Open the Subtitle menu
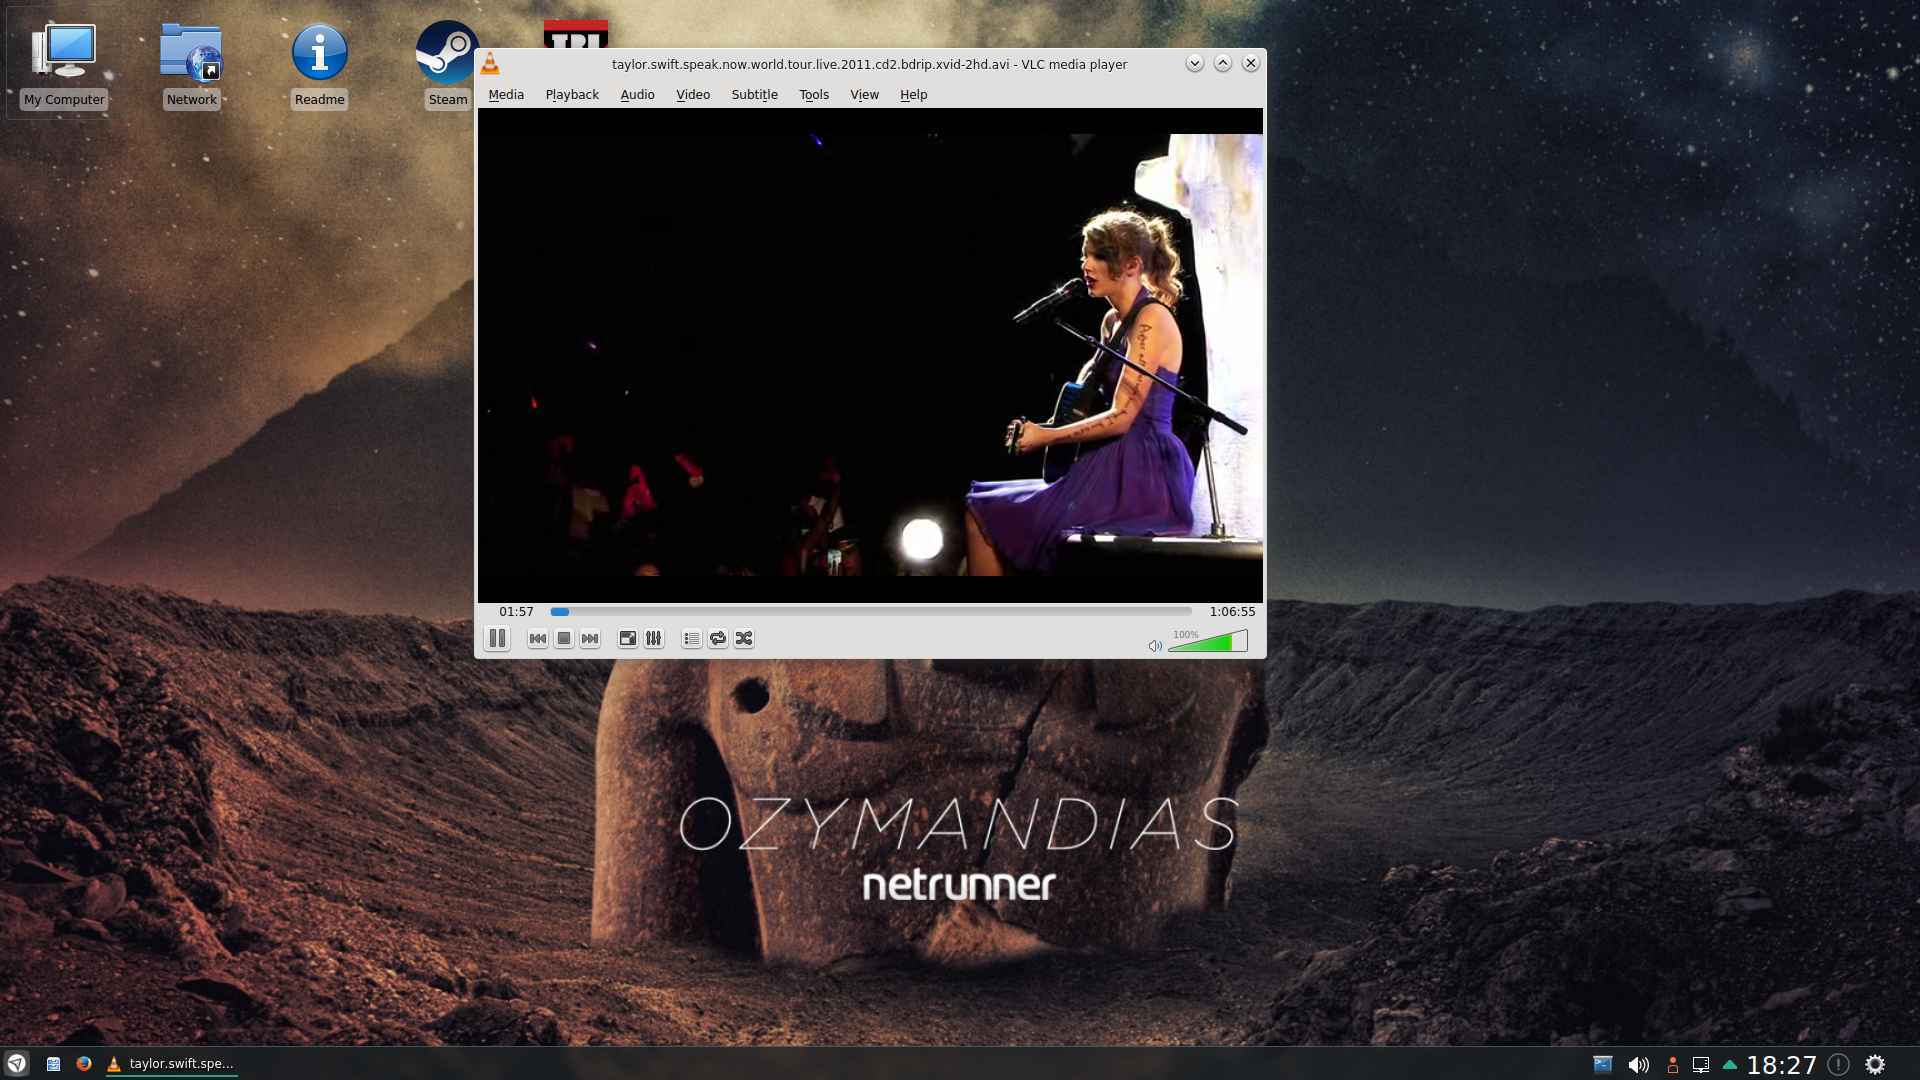The image size is (1920, 1080). click(x=754, y=94)
